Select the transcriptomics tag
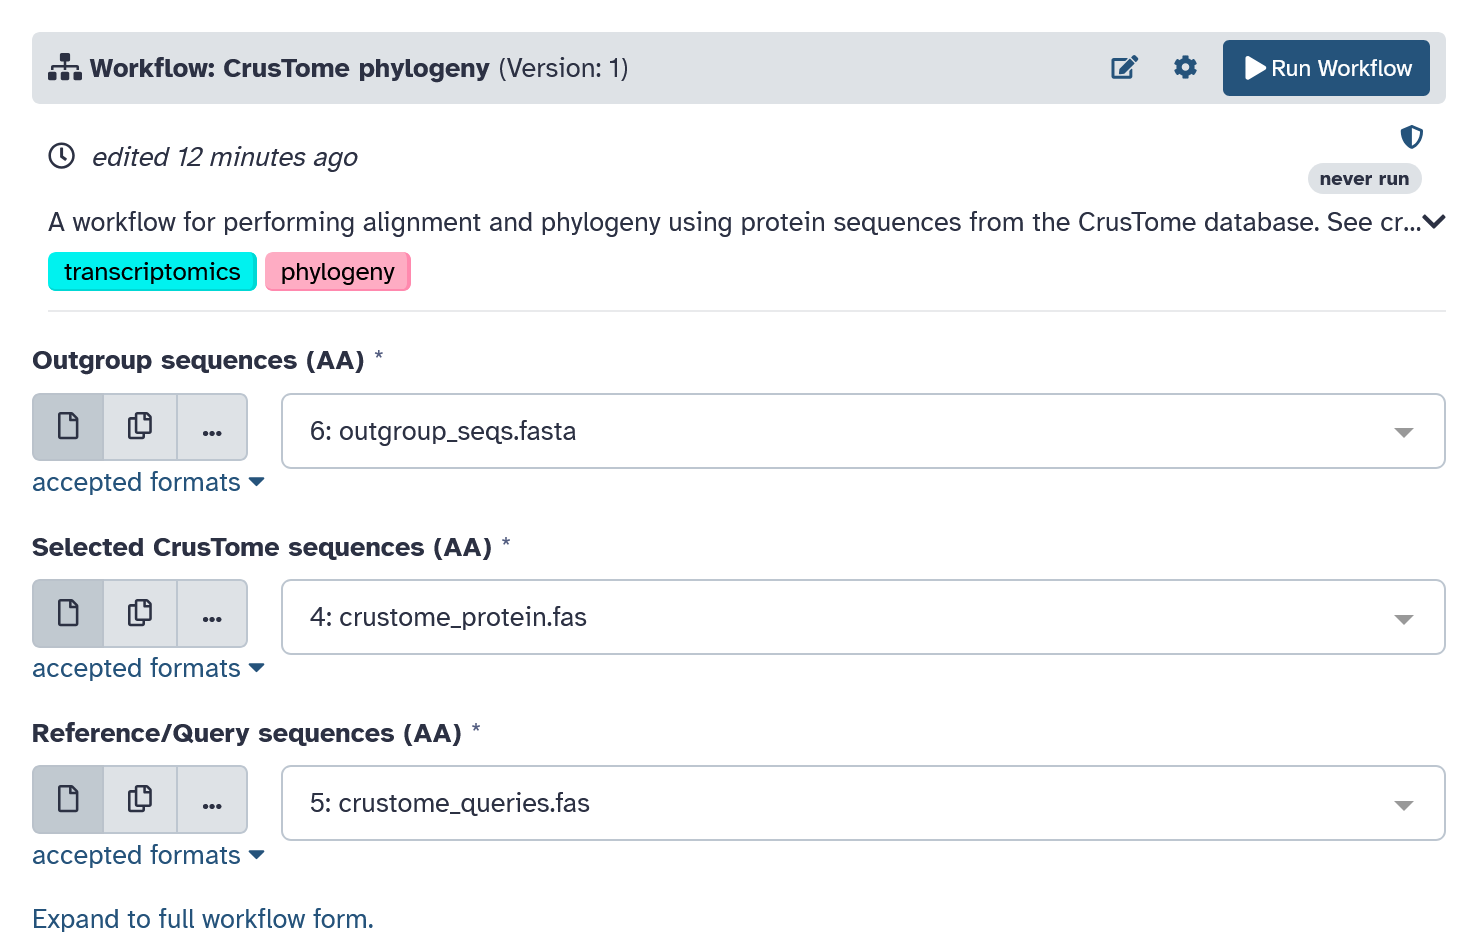This screenshot has width=1478, height=950. tap(152, 271)
